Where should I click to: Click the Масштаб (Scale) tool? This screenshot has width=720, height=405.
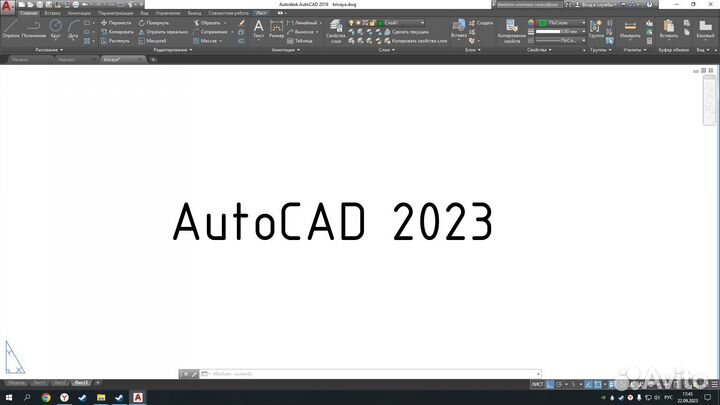[x=152, y=41]
